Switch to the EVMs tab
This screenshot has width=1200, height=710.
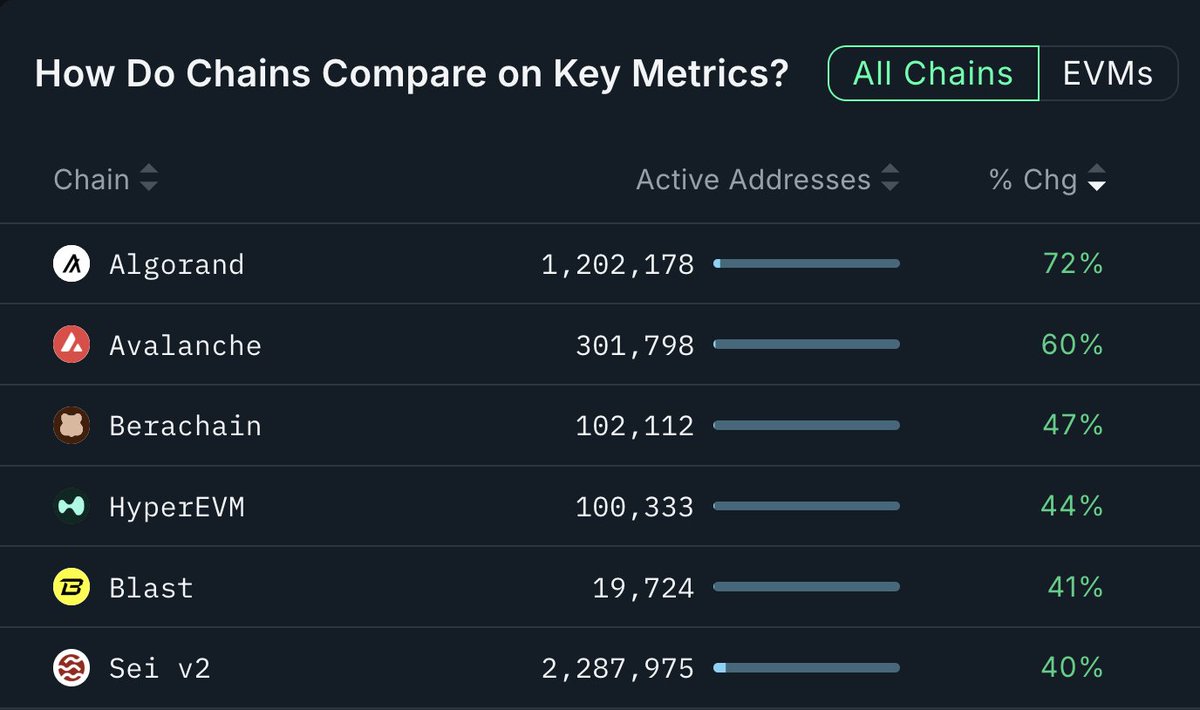[x=1107, y=73]
